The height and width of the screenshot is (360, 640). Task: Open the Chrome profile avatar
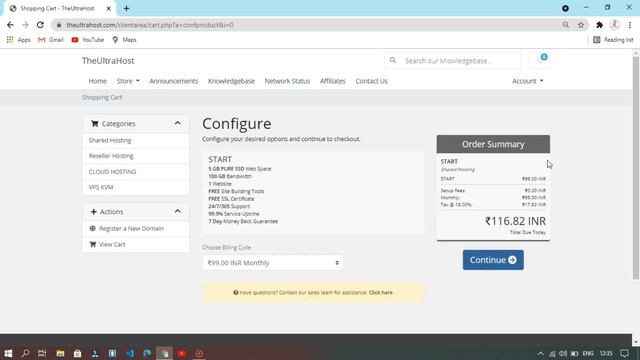[614, 25]
